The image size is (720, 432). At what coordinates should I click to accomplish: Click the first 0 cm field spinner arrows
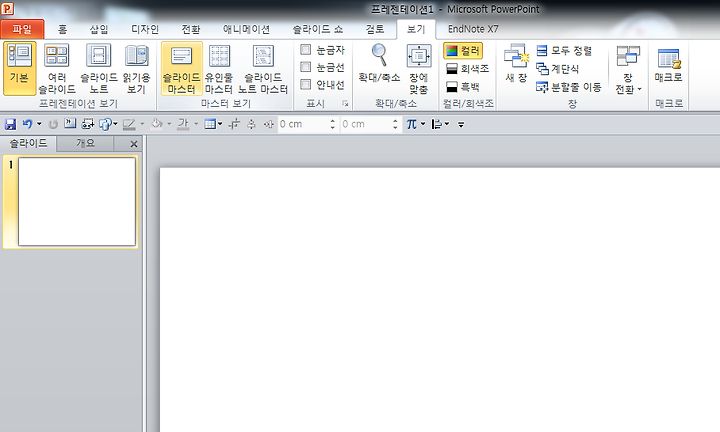click(333, 124)
